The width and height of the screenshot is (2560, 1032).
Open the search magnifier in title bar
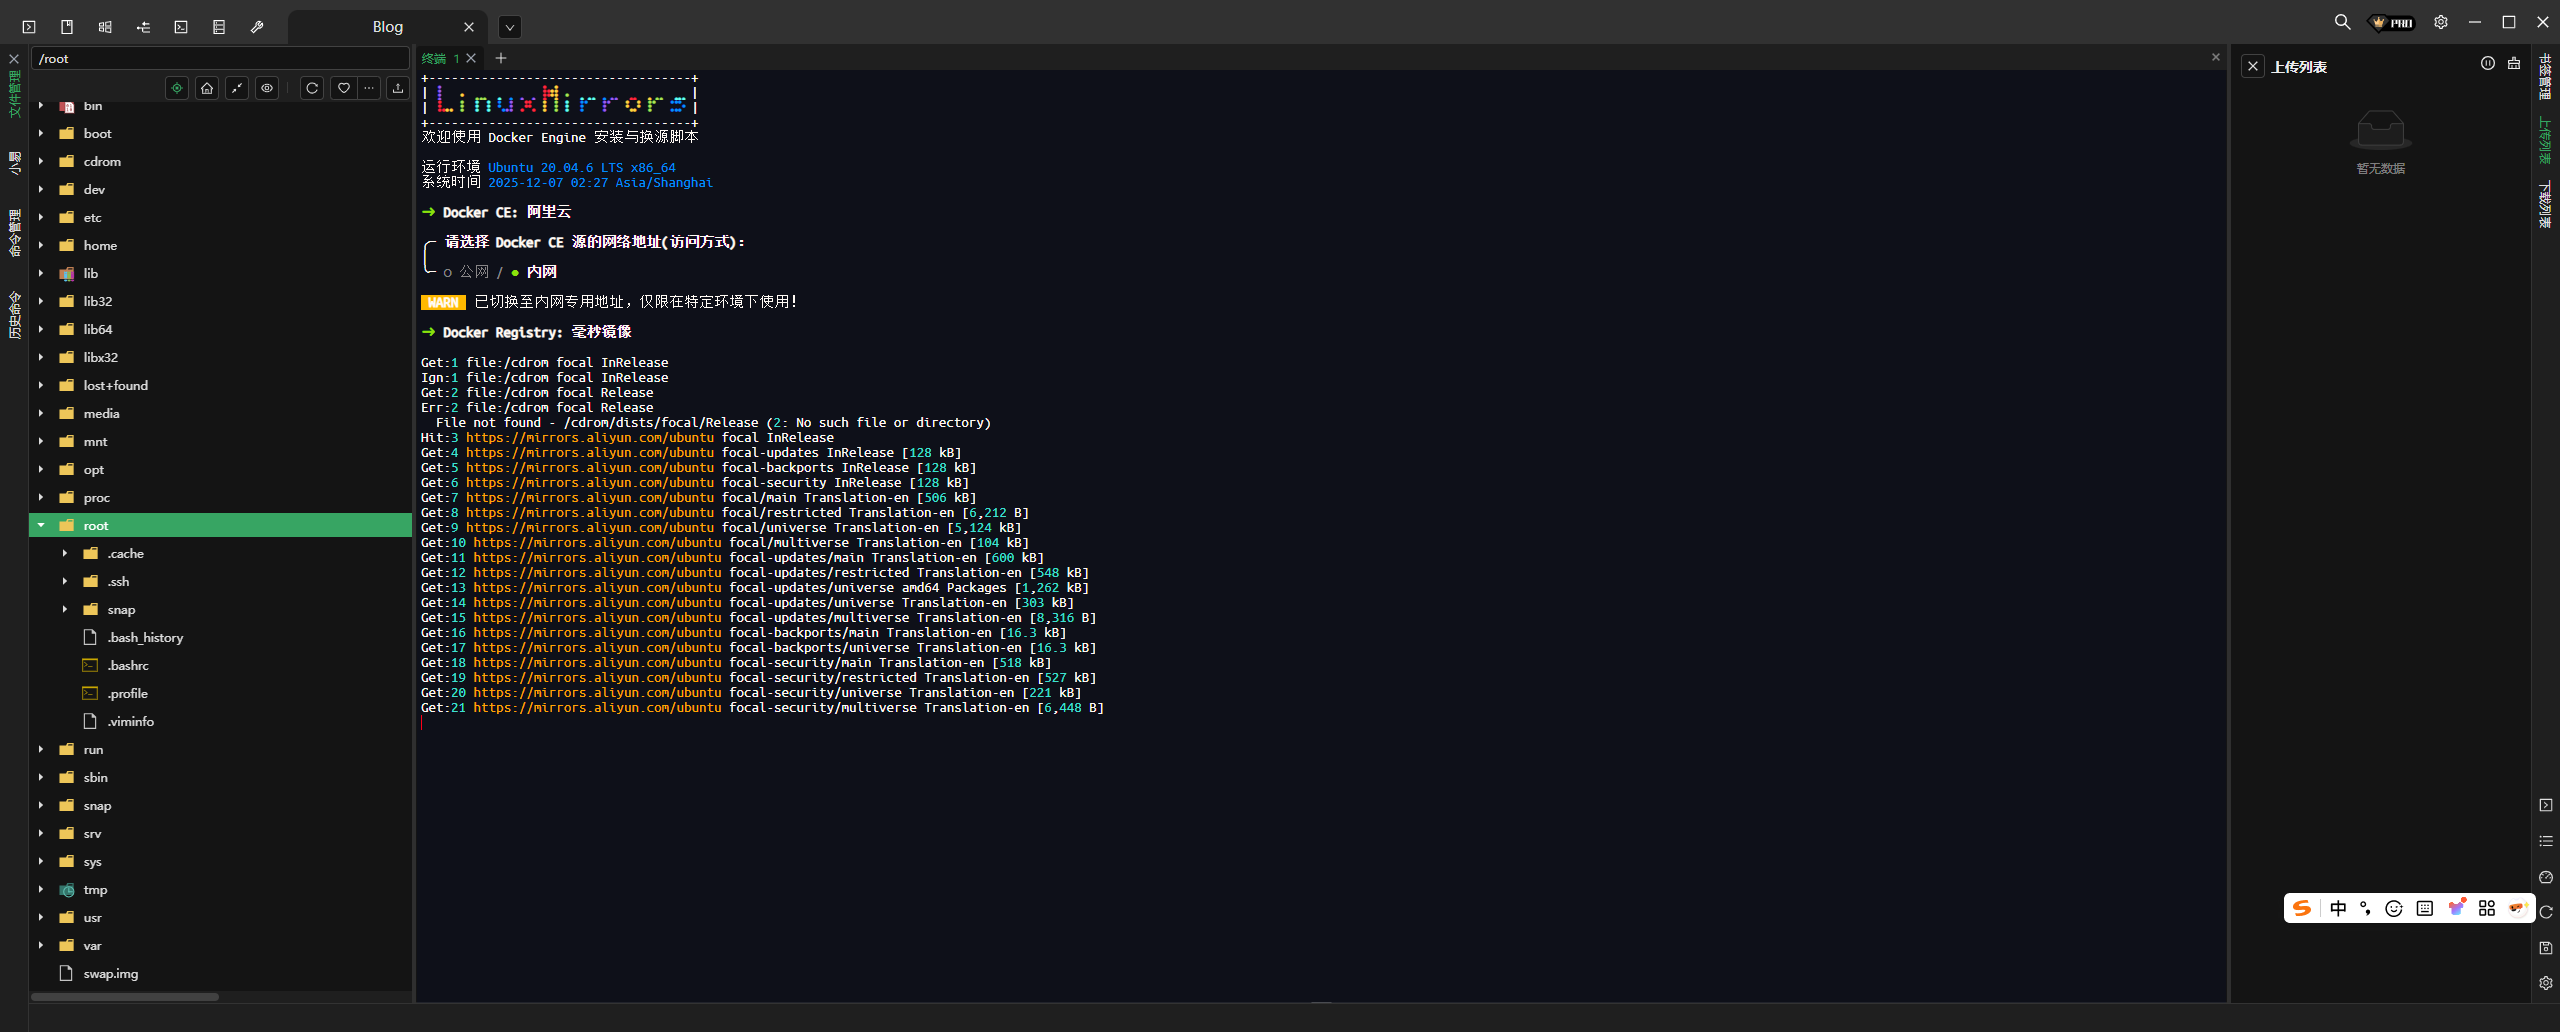[x=2342, y=22]
